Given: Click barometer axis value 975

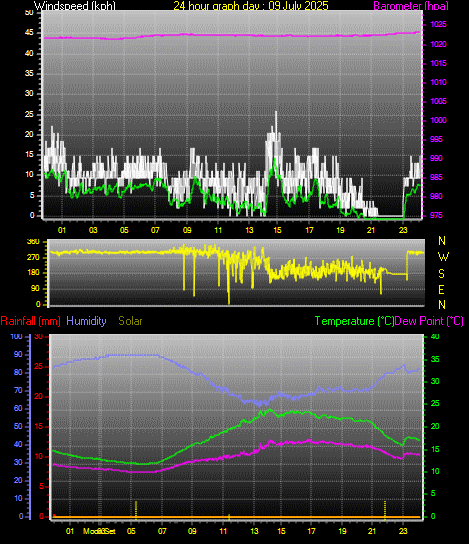Looking at the screenshot, I should 436,215.
